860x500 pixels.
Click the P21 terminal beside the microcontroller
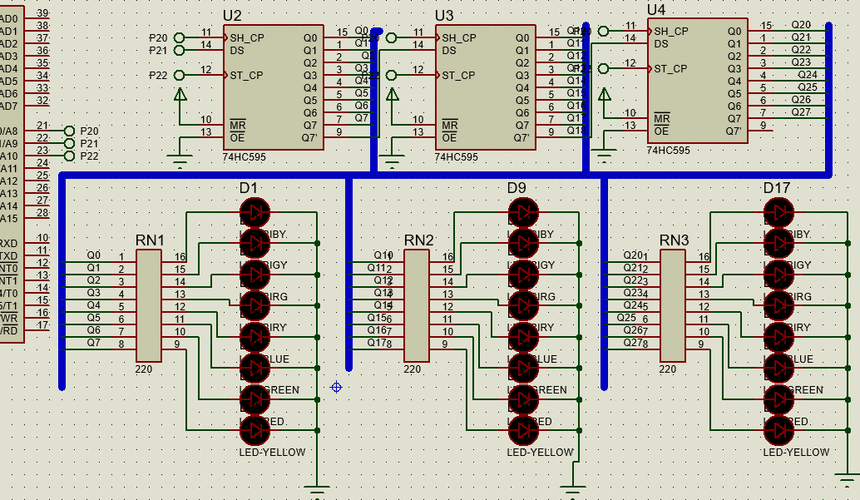tap(69, 144)
